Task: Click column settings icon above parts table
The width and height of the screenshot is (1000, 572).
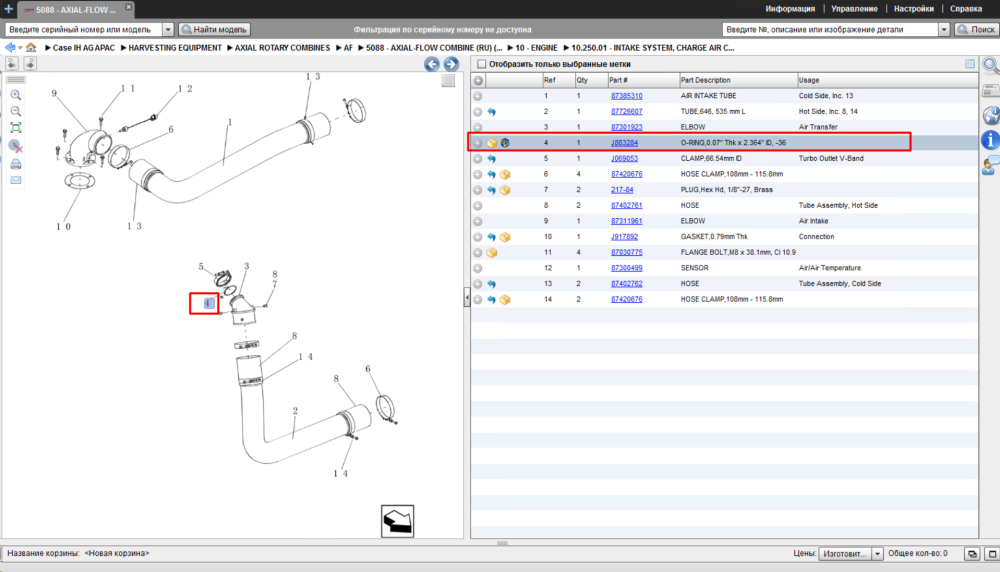Action: click(969, 64)
